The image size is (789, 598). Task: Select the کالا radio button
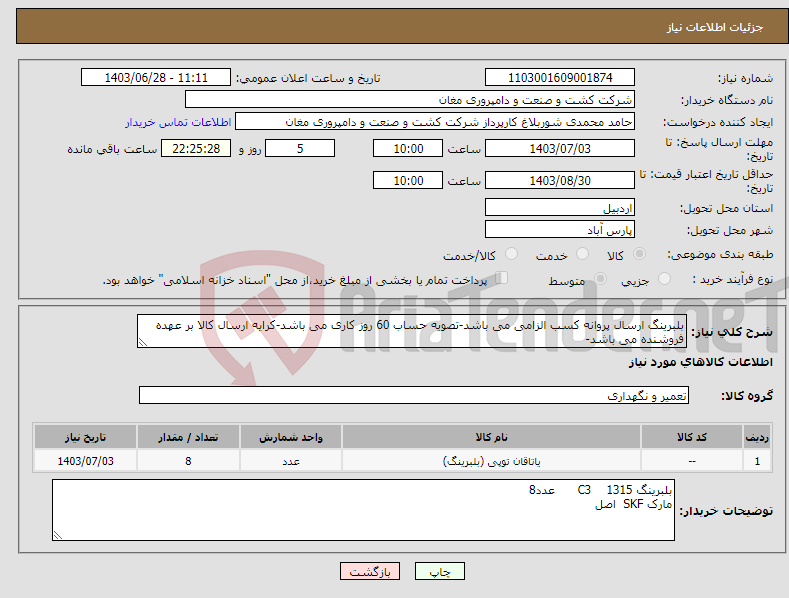[640, 254]
